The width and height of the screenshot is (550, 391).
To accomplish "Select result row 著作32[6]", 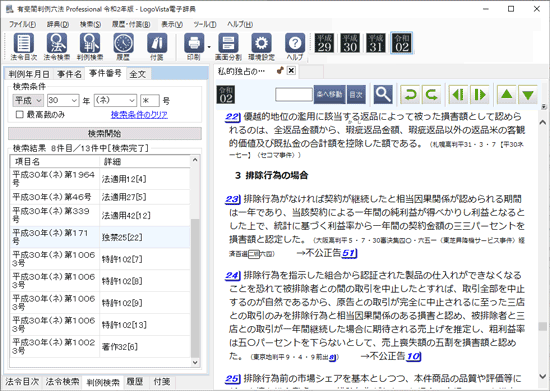I will tap(100, 346).
